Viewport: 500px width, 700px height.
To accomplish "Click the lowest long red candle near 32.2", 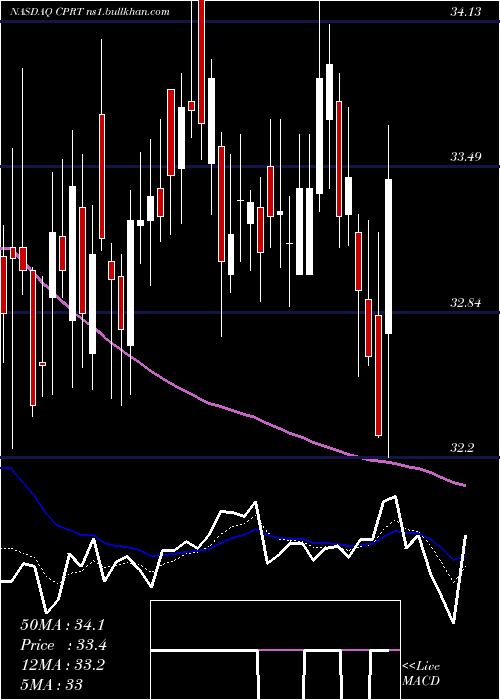I will tap(378, 375).
